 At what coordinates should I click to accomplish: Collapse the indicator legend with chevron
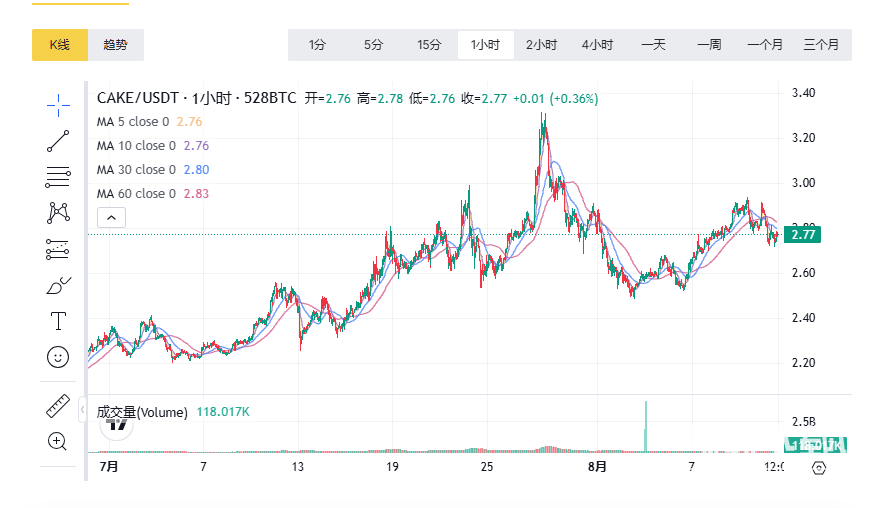pyautogui.click(x=111, y=218)
